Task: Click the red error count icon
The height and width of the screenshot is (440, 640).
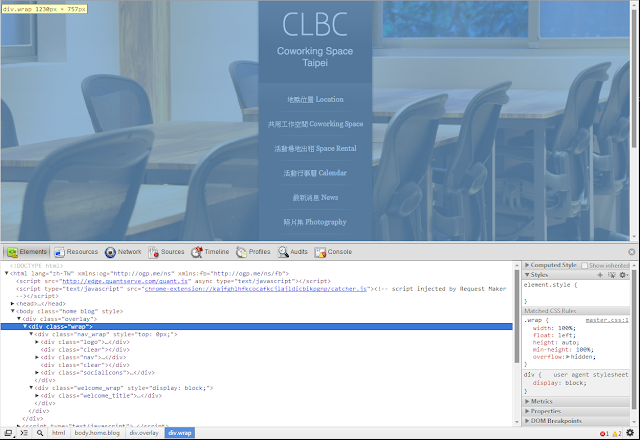Action: [604, 433]
